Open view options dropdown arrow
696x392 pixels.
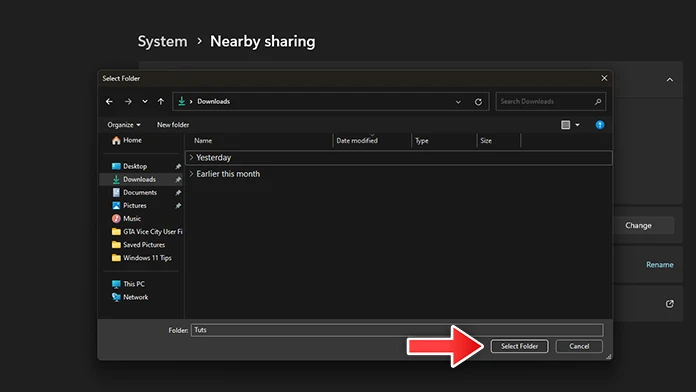577,125
